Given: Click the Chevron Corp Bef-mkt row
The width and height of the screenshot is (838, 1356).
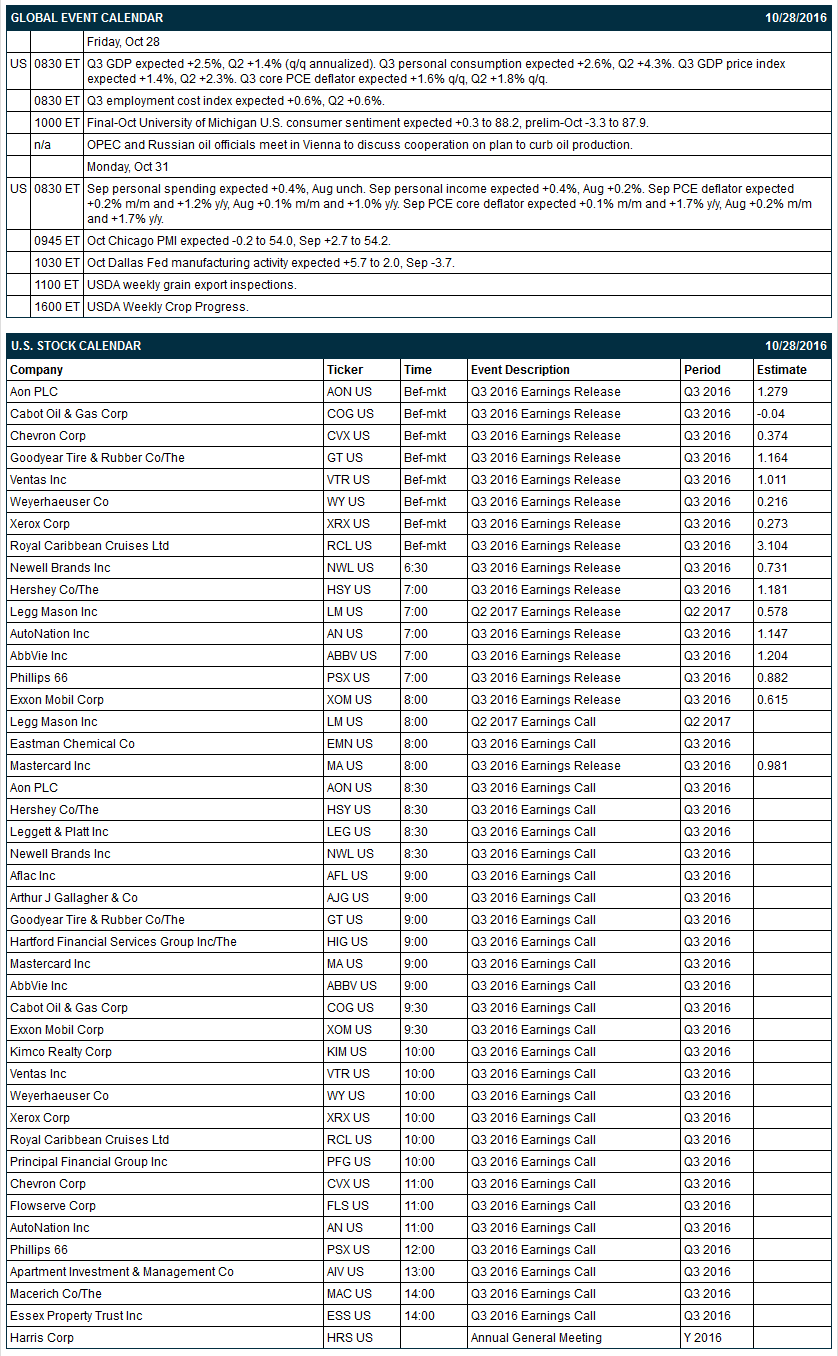Looking at the screenshot, I should [418, 436].
